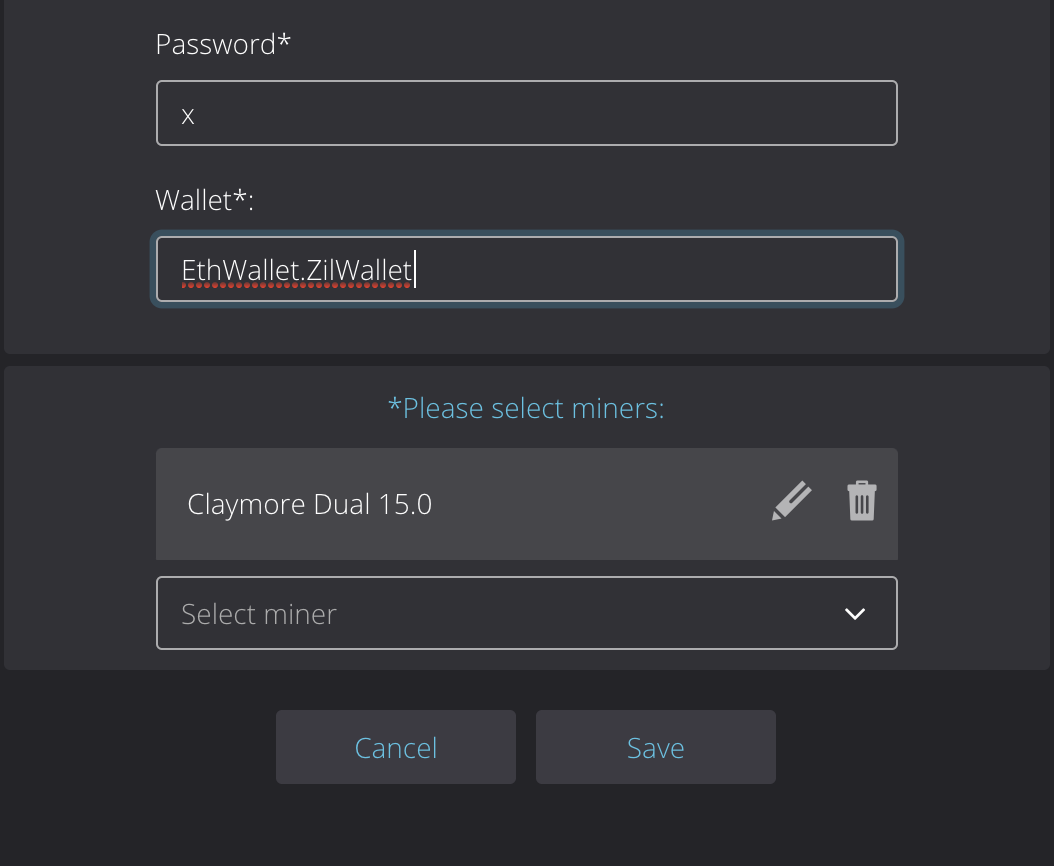The width and height of the screenshot is (1054, 866).
Task: Click the Please select miners heading
Action: (x=526, y=408)
